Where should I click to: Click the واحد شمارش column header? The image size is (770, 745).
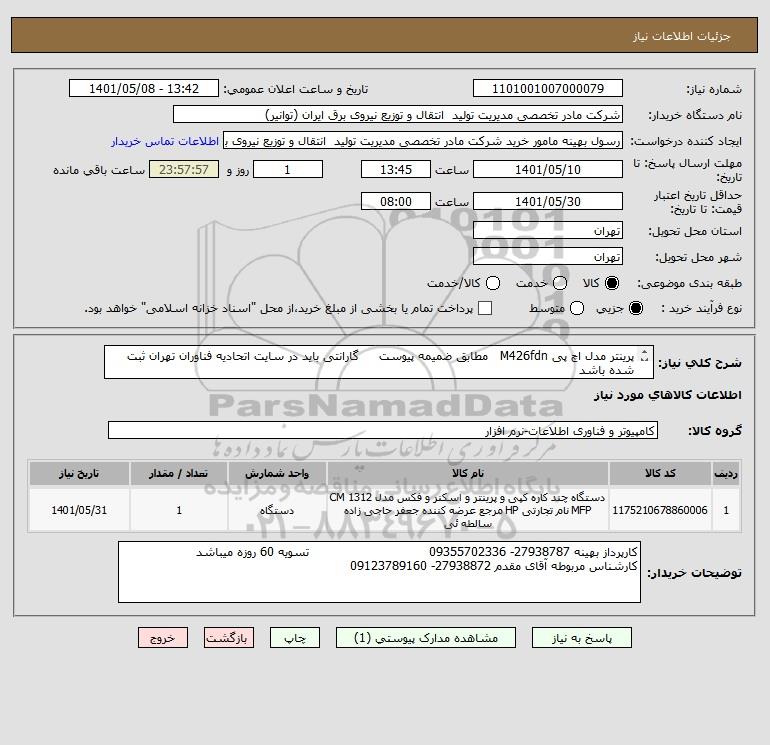pos(277,473)
